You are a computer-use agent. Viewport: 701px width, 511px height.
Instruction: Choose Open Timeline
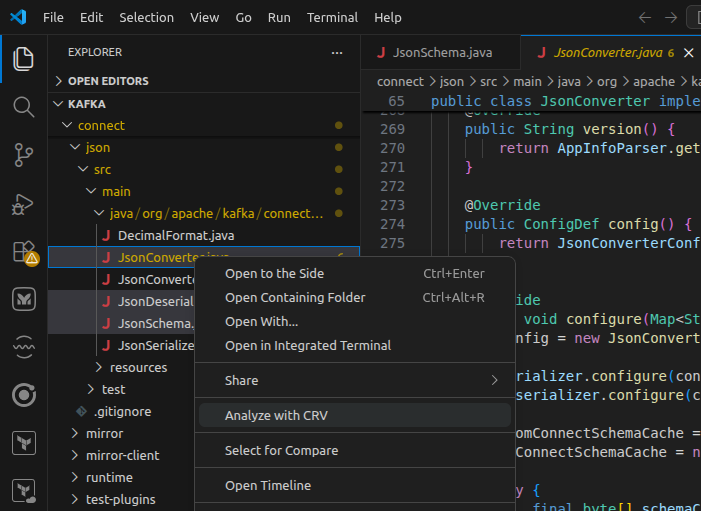point(355,486)
